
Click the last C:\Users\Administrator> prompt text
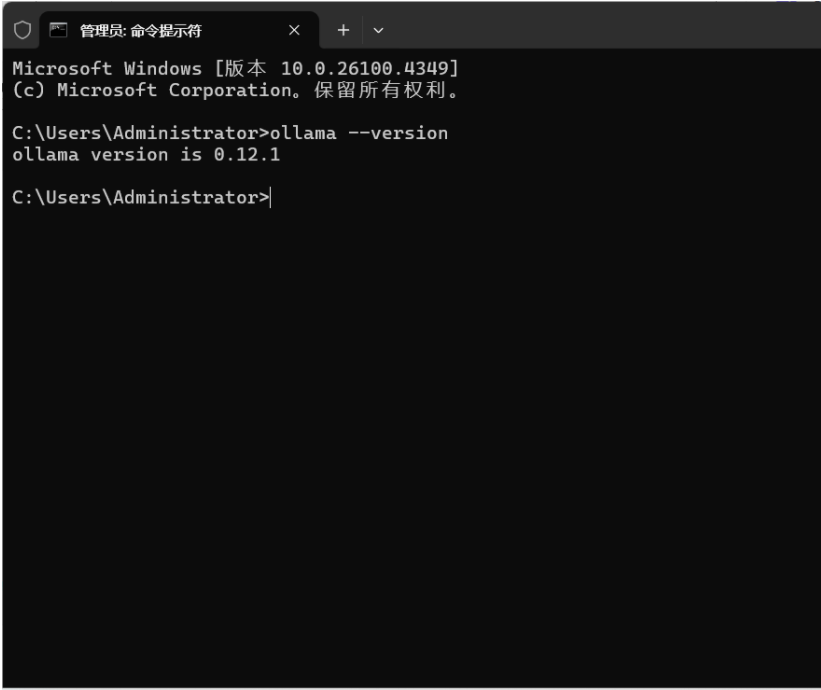click(x=140, y=197)
